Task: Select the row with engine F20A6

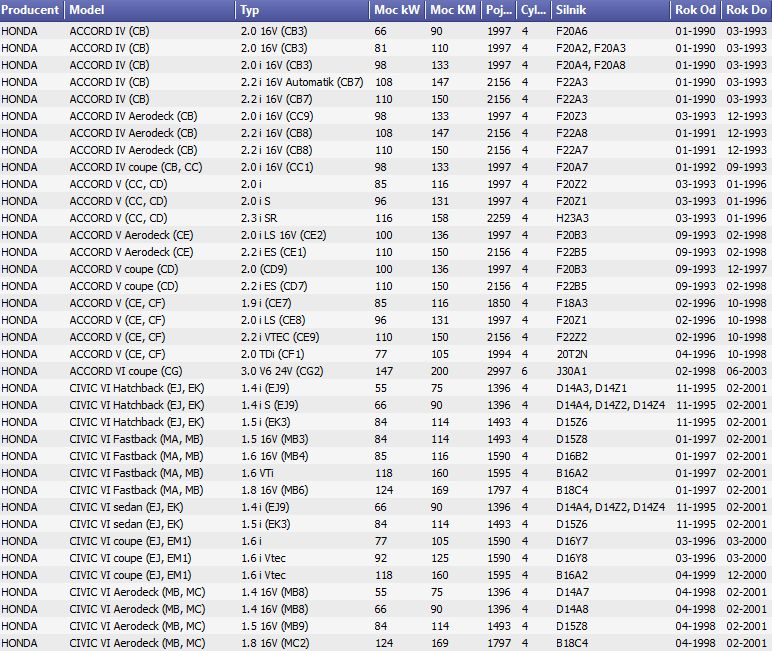Action: point(386,31)
